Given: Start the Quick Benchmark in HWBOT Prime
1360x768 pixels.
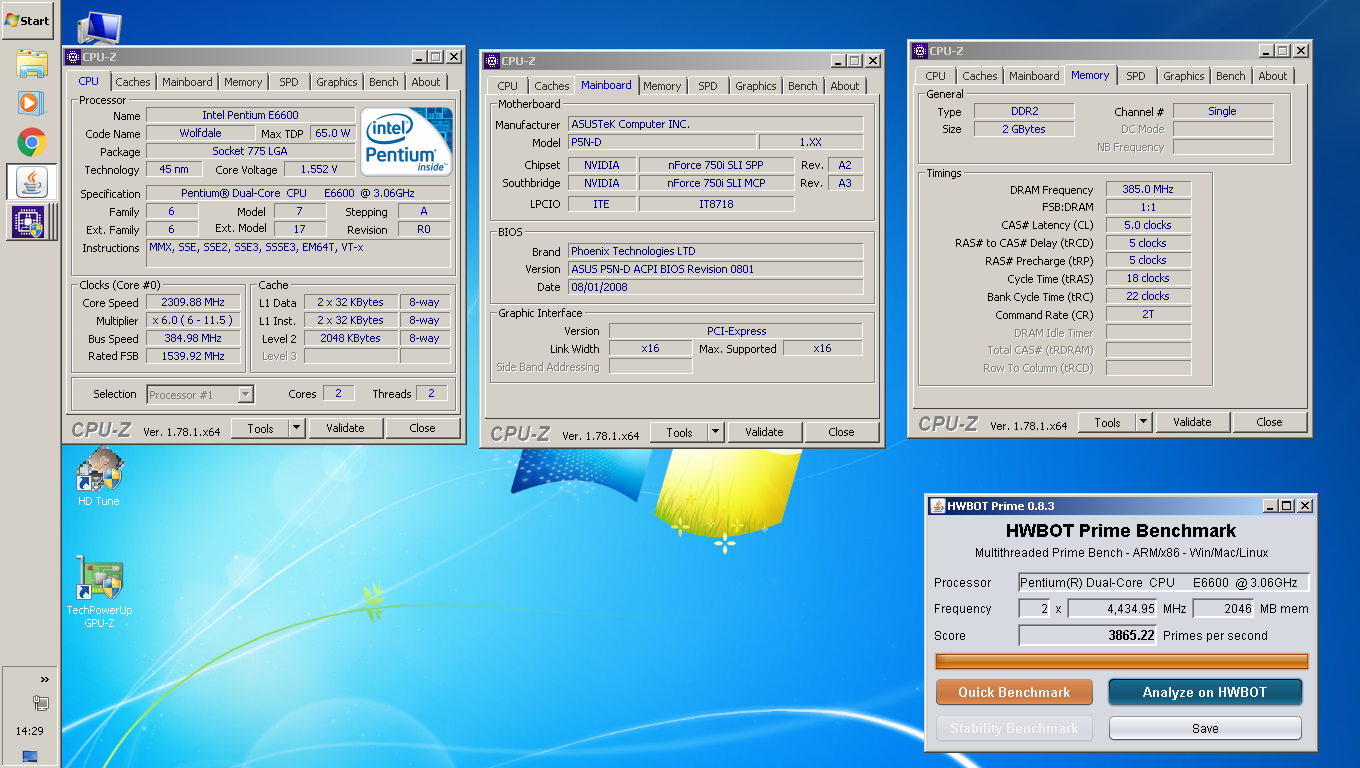Looking at the screenshot, I should coord(1014,692).
